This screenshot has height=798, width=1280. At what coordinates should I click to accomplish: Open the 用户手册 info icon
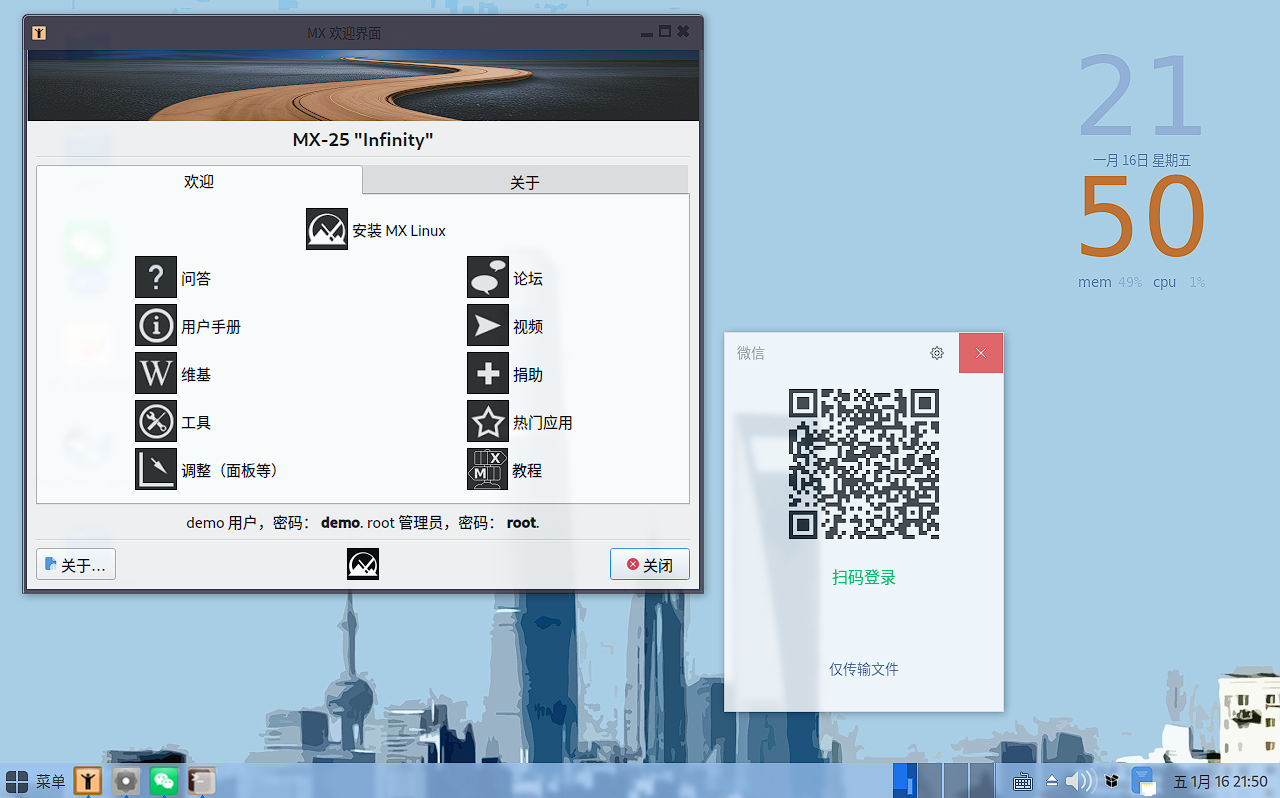click(156, 325)
